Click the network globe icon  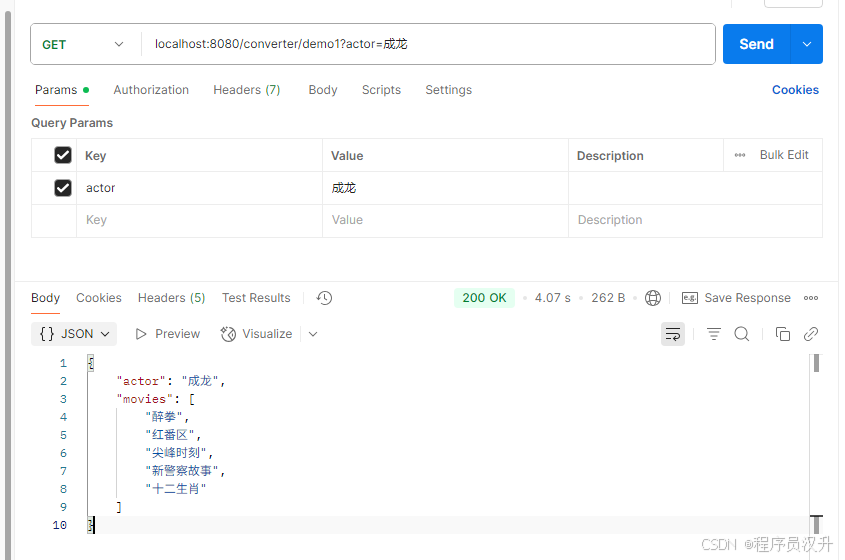(x=653, y=298)
